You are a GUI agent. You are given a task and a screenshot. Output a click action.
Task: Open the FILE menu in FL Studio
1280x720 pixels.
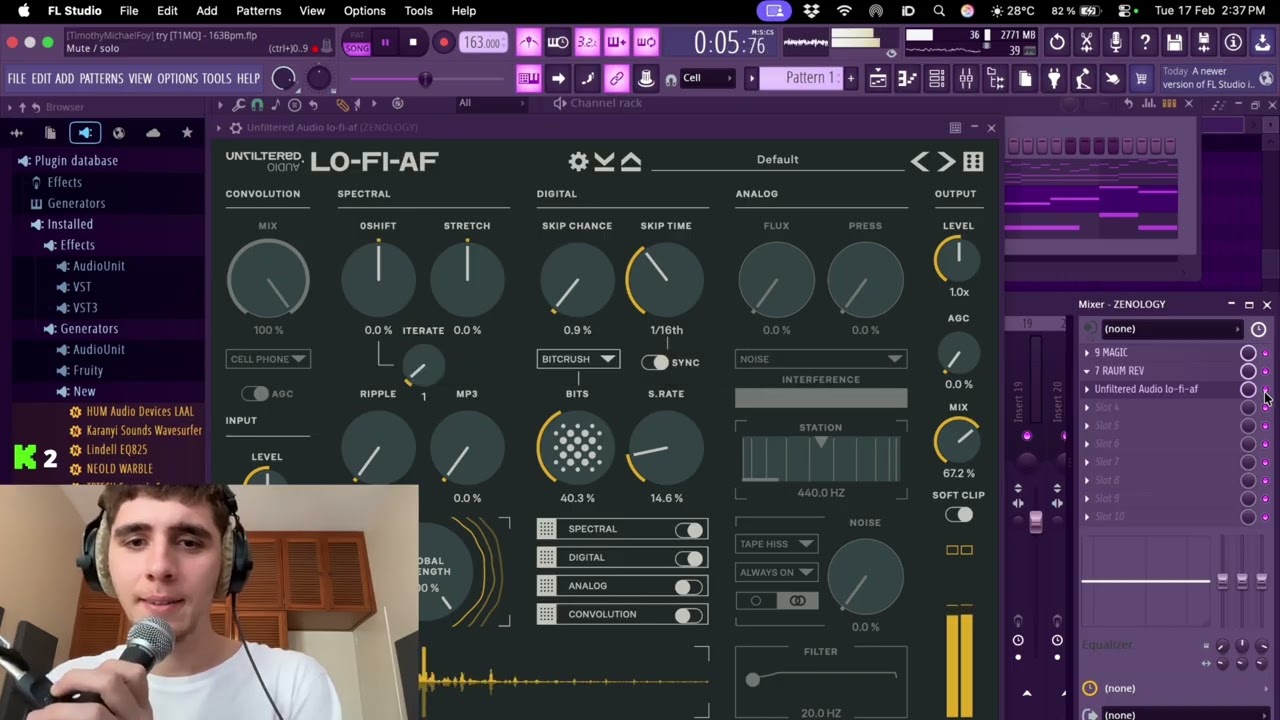17,78
